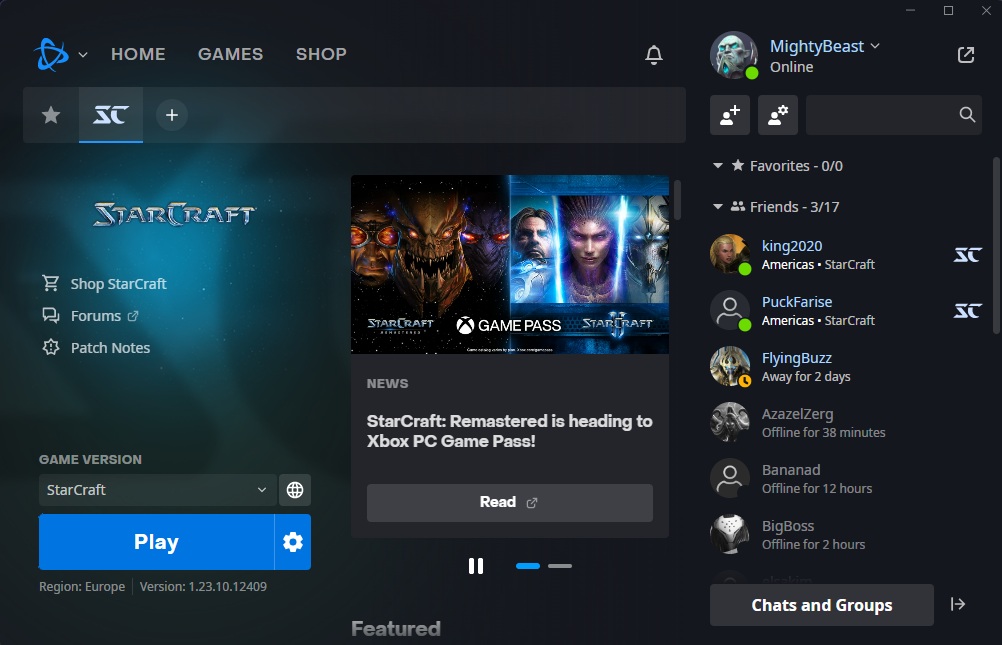Click FlyingBuzz avatar

730,366
